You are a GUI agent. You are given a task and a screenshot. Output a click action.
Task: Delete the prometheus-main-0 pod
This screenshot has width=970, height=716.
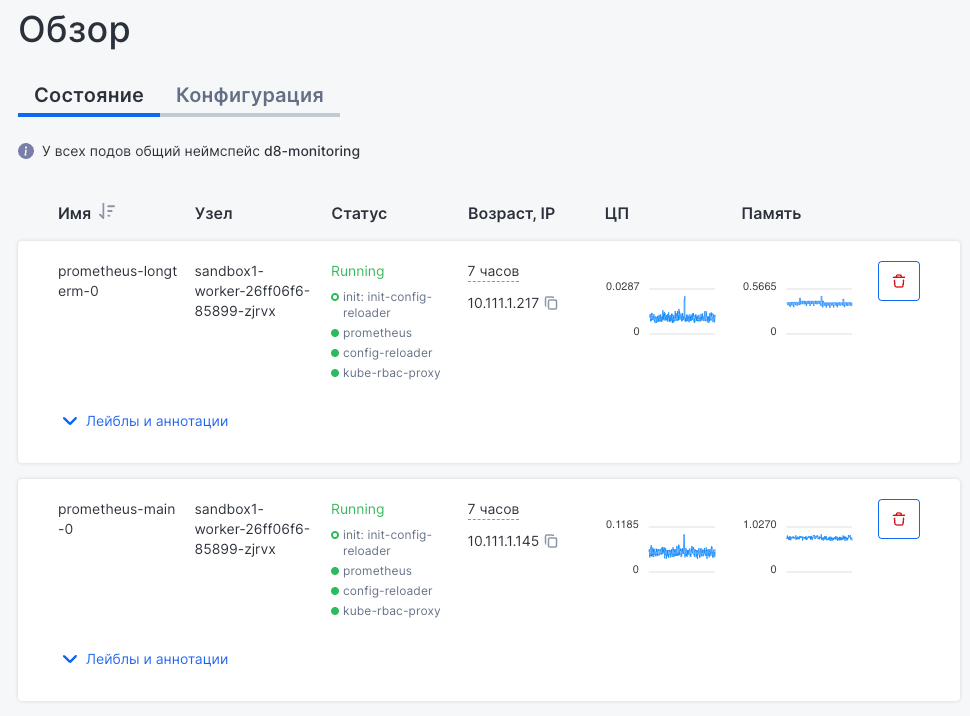coord(898,519)
